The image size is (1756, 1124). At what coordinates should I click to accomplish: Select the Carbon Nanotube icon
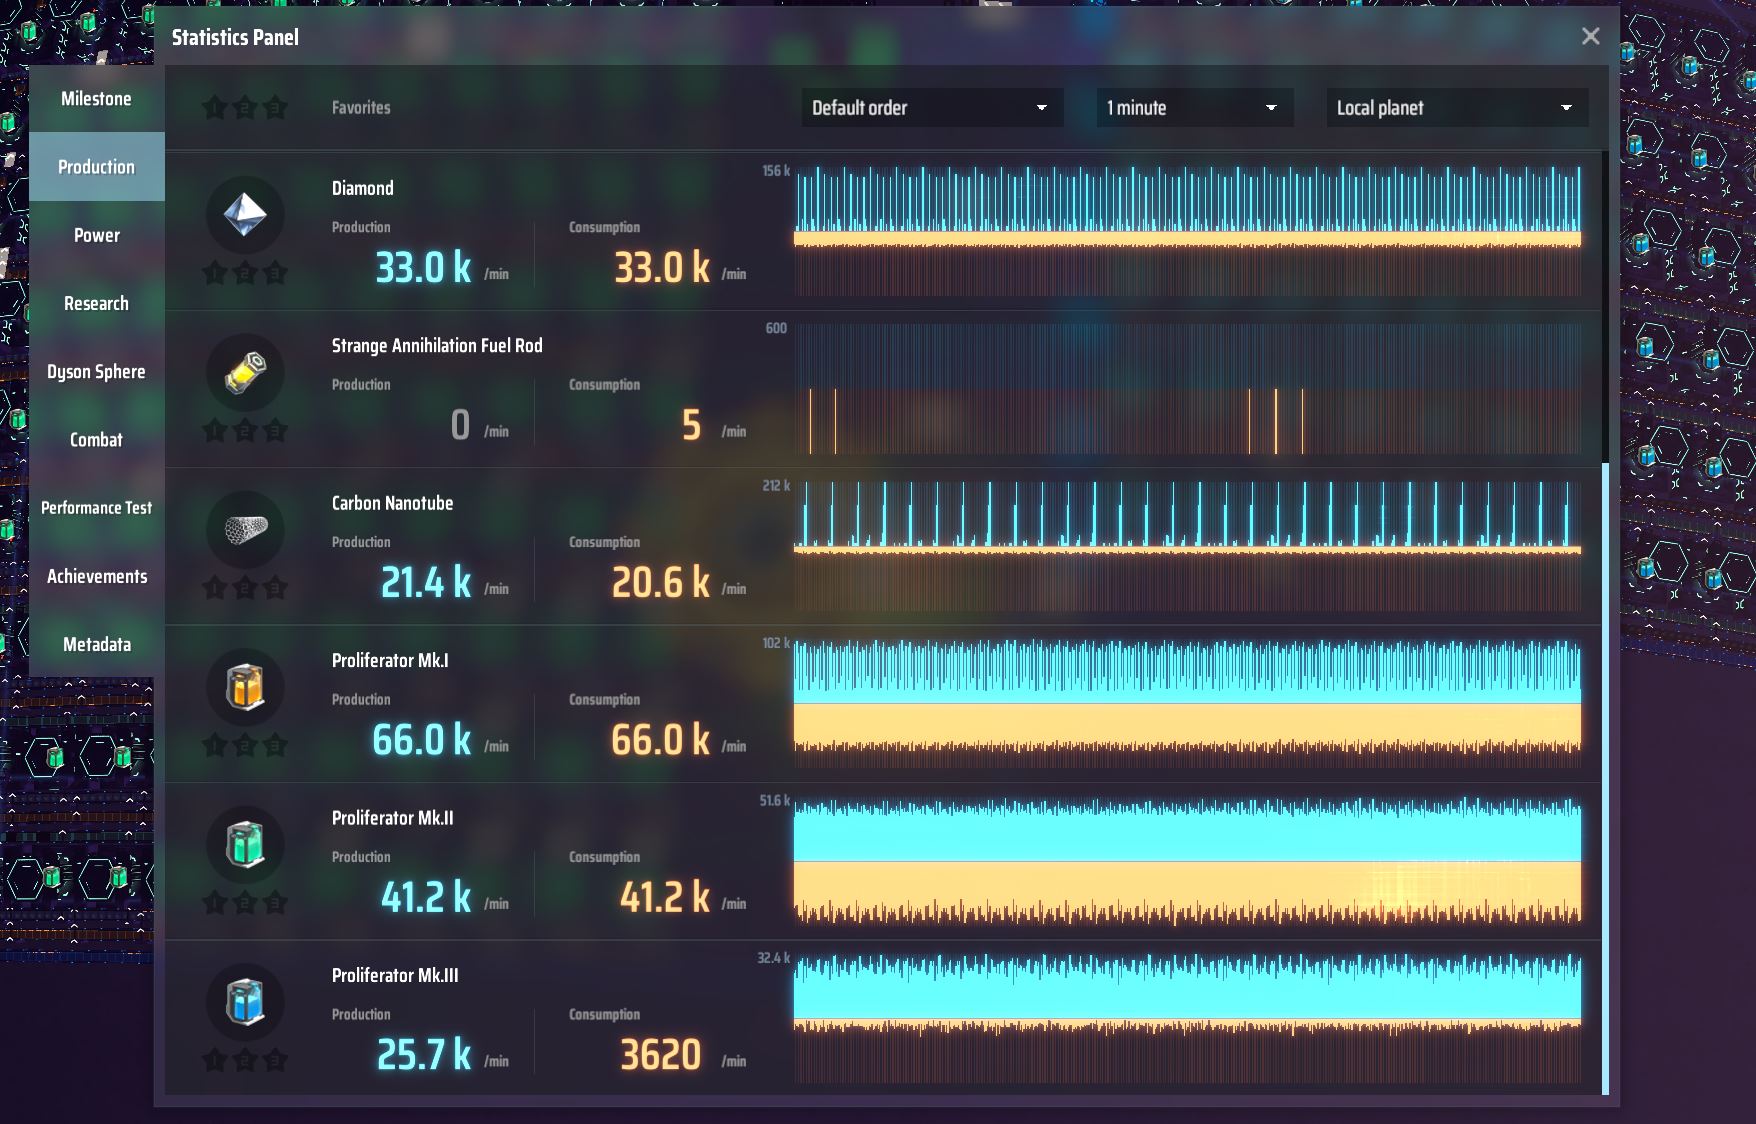click(x=245, y=529)
